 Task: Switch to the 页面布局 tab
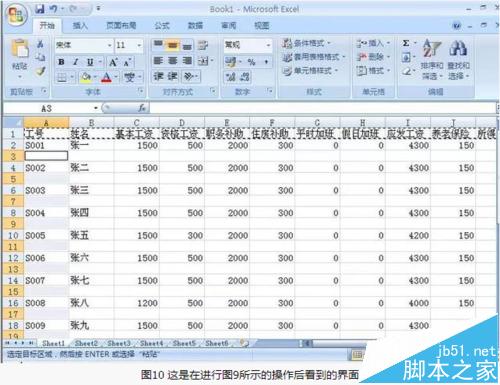point(121,25)
